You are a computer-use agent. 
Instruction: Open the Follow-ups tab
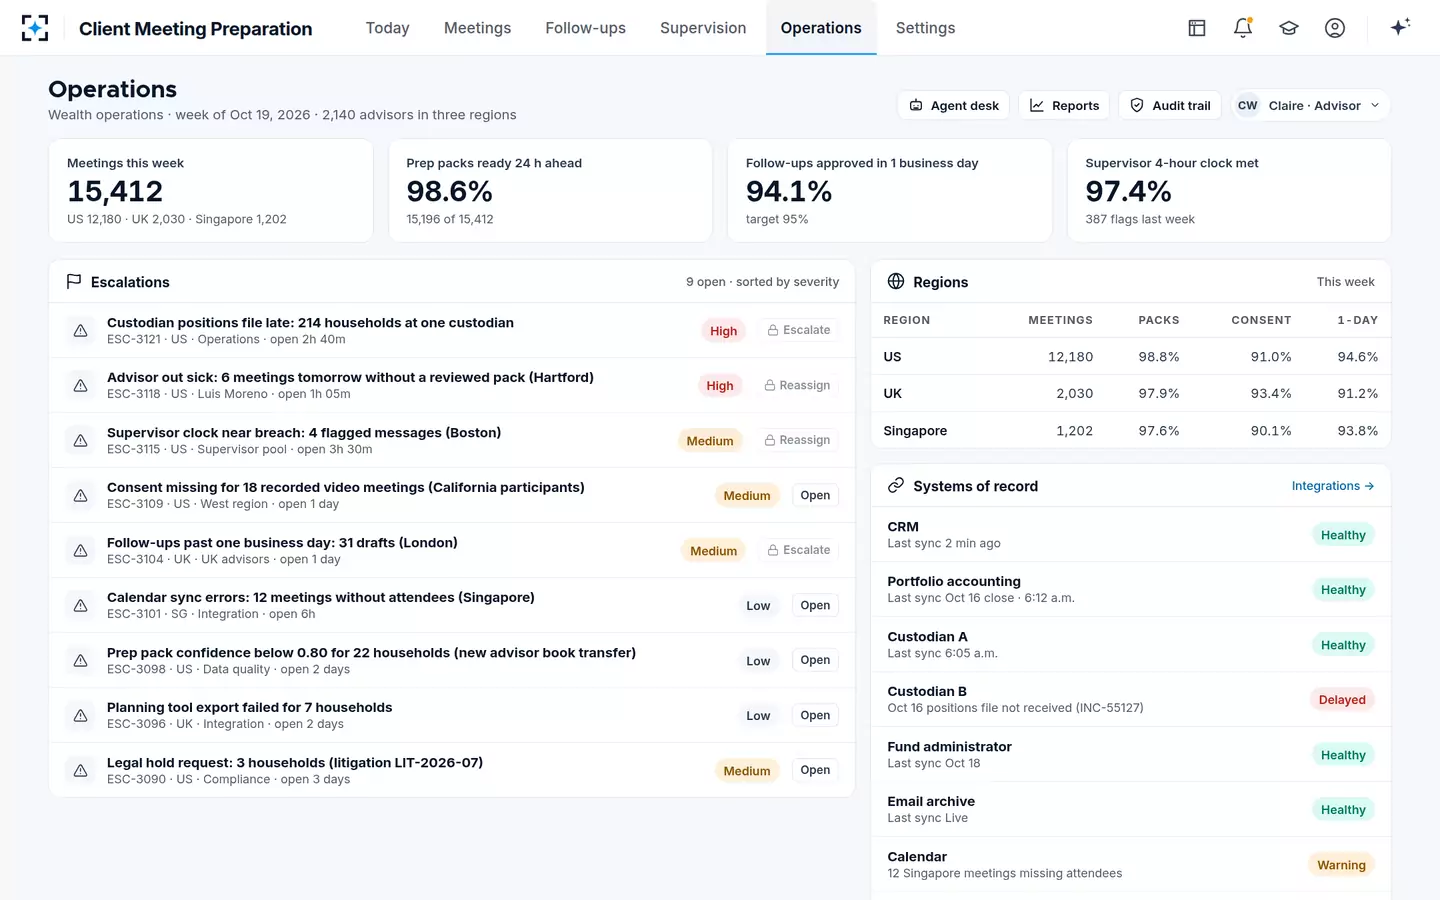pos(585,28)
